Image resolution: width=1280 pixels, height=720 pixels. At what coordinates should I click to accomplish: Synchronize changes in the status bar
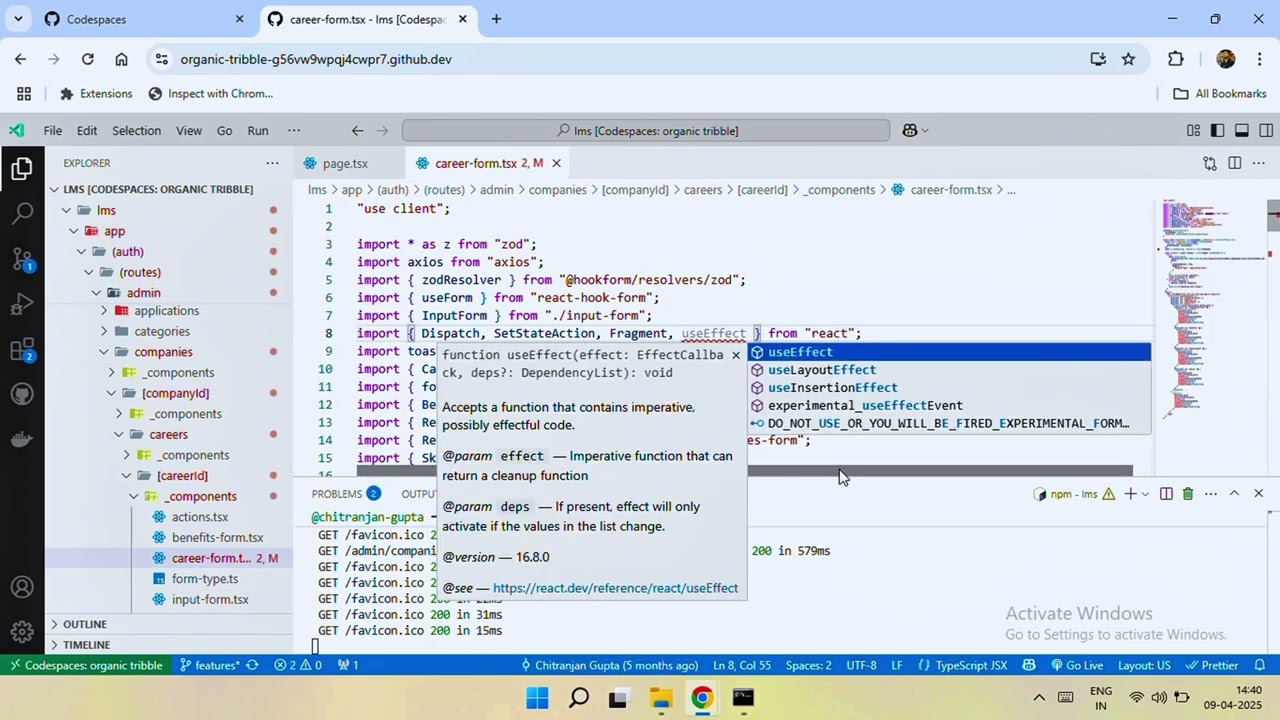click(x=252, y=665)
